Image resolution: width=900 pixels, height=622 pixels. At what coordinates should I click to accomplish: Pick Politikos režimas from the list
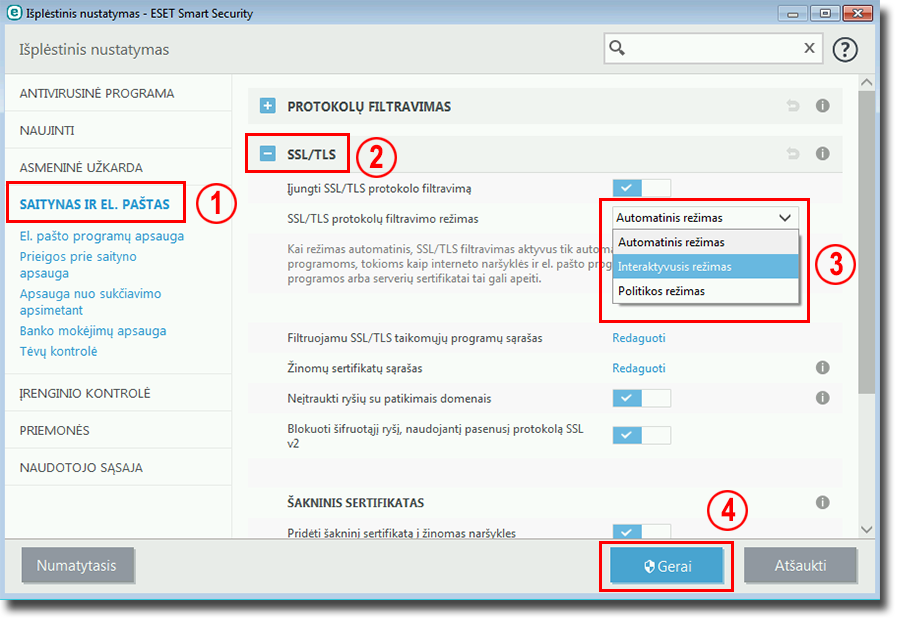pyautogui.click(x=705, y=291)
